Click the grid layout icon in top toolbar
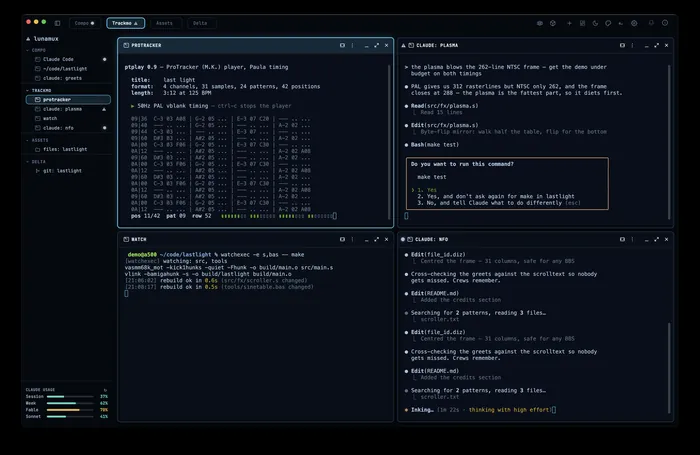The height and width of the screenshot is (455, 700). (x=582, y=23)
